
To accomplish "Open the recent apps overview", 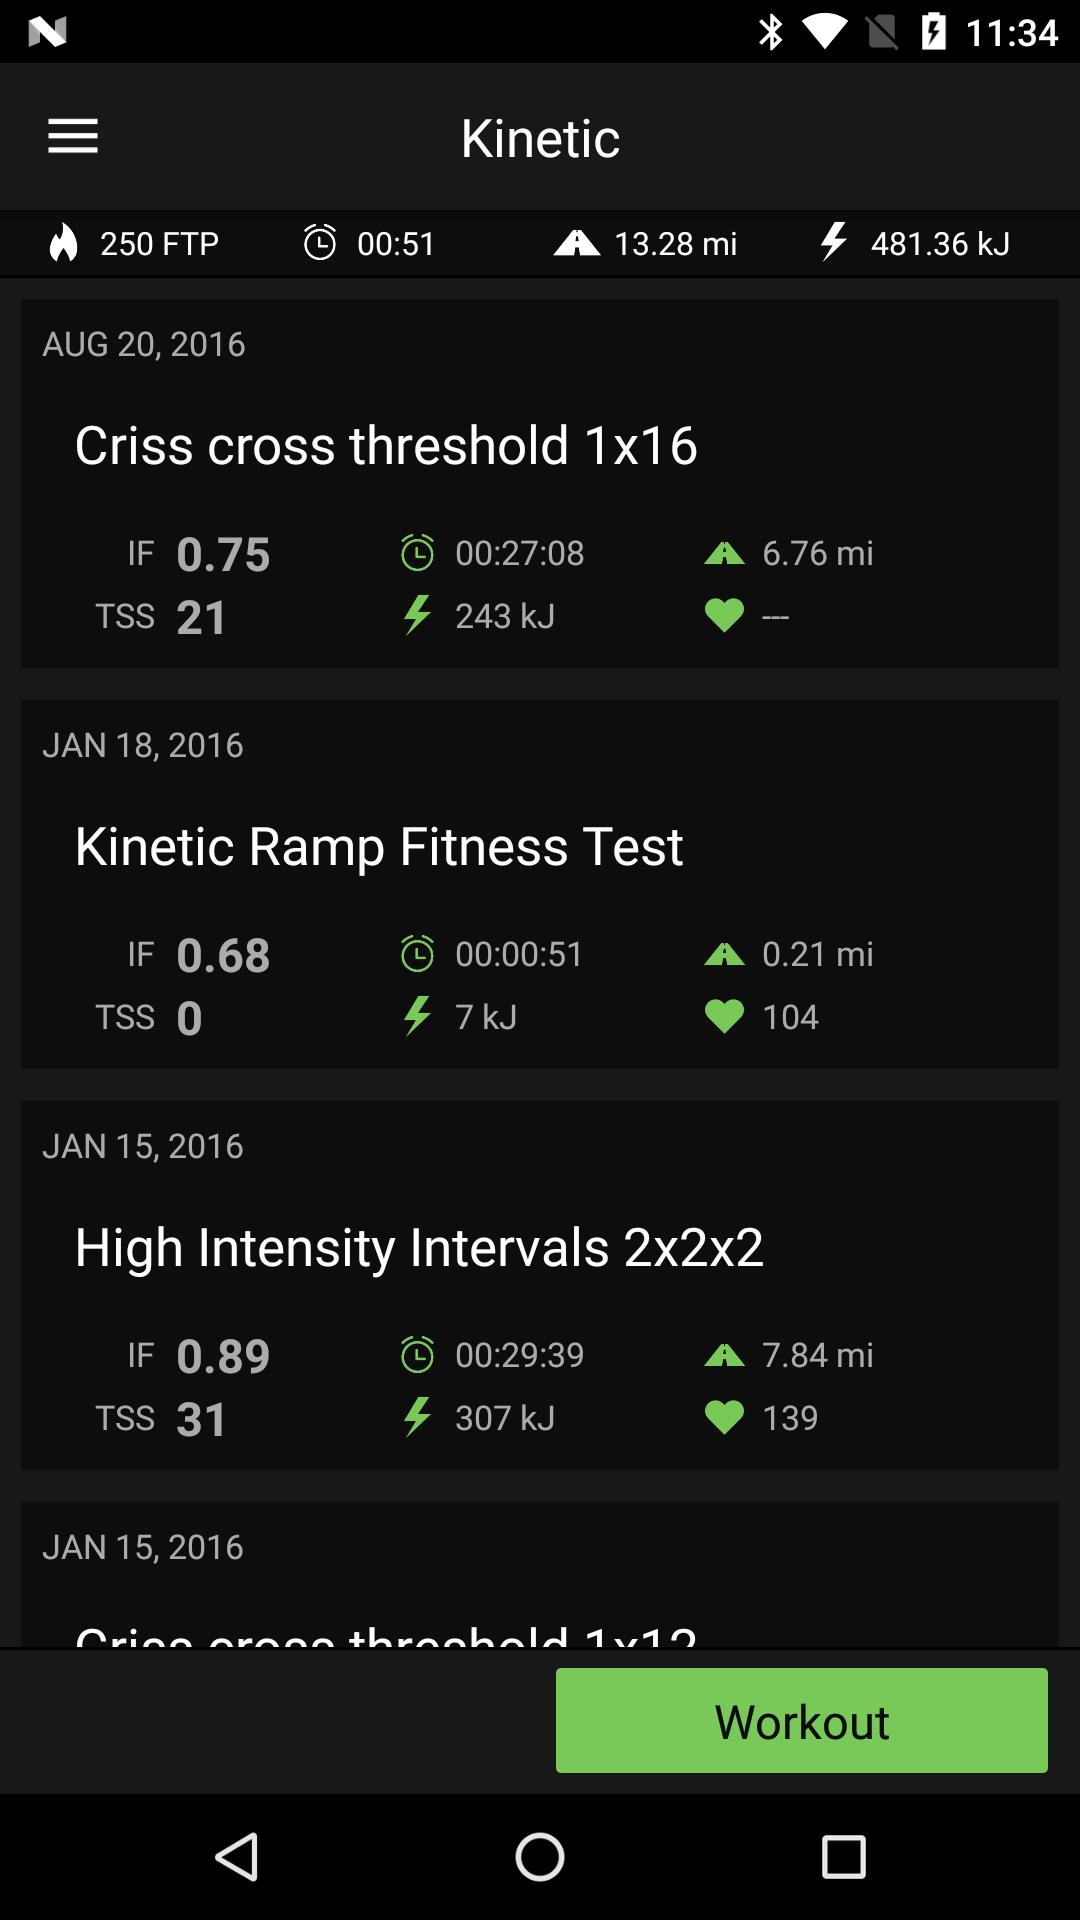I will tap(843, 1857).
